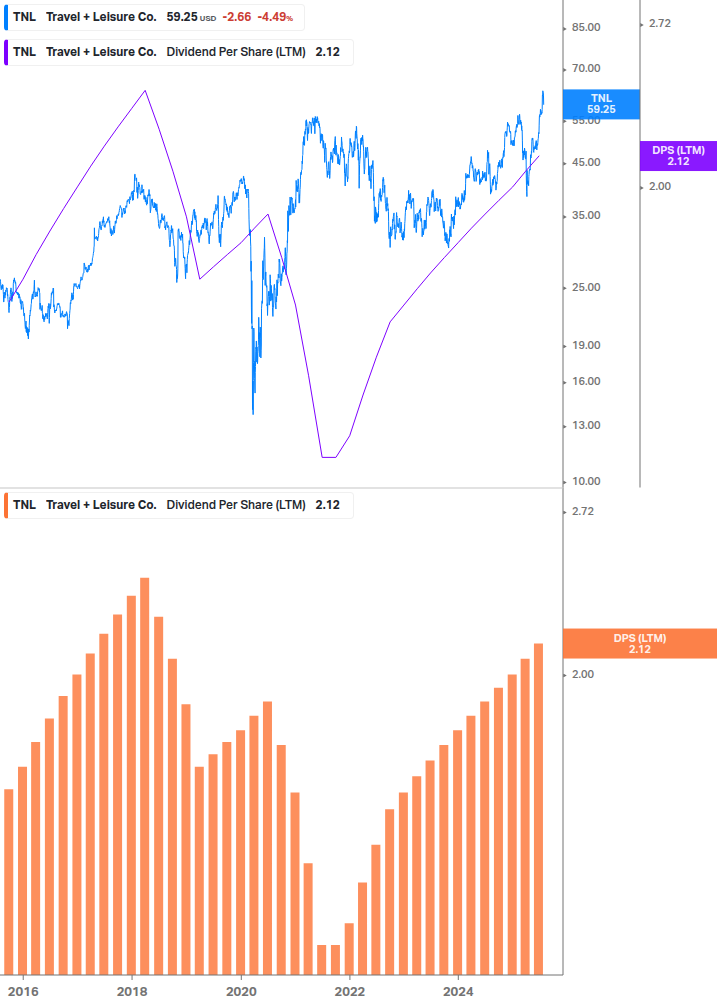Viewport: 717px width, 1005px height.
Task: Click the 2022 label on the time axis
Action: pyautogui.click(x=350, y=992)
